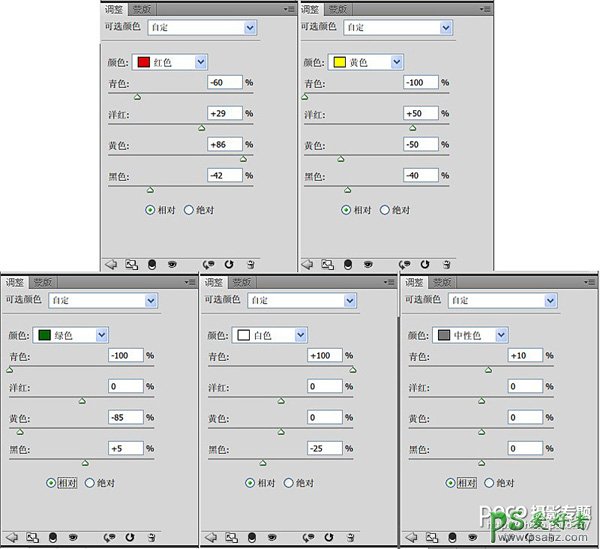Switch to 蒙版 tab in the Red (红色) panel

pos(141,9)
